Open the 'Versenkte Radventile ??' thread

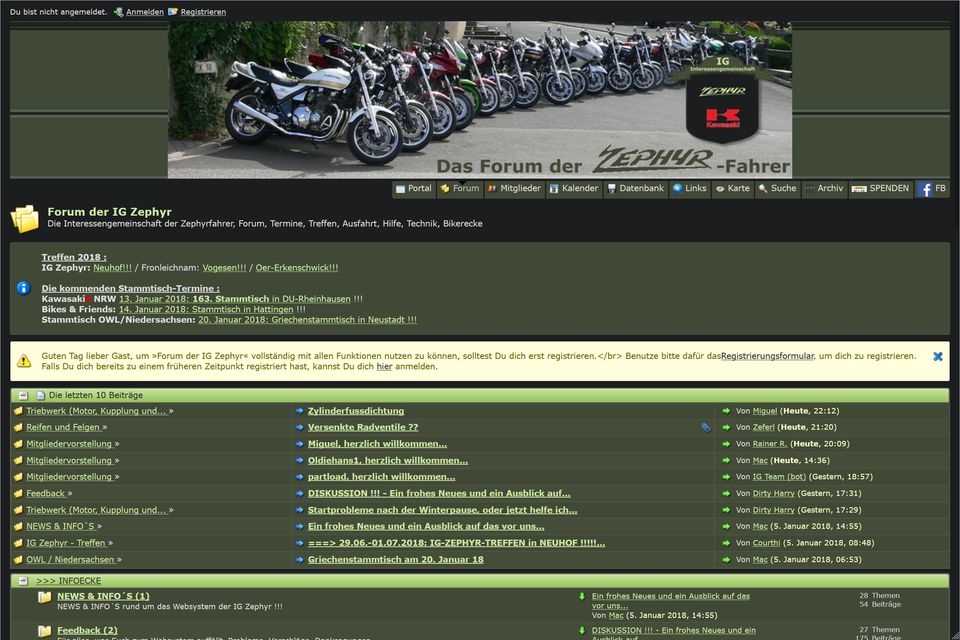363,427
